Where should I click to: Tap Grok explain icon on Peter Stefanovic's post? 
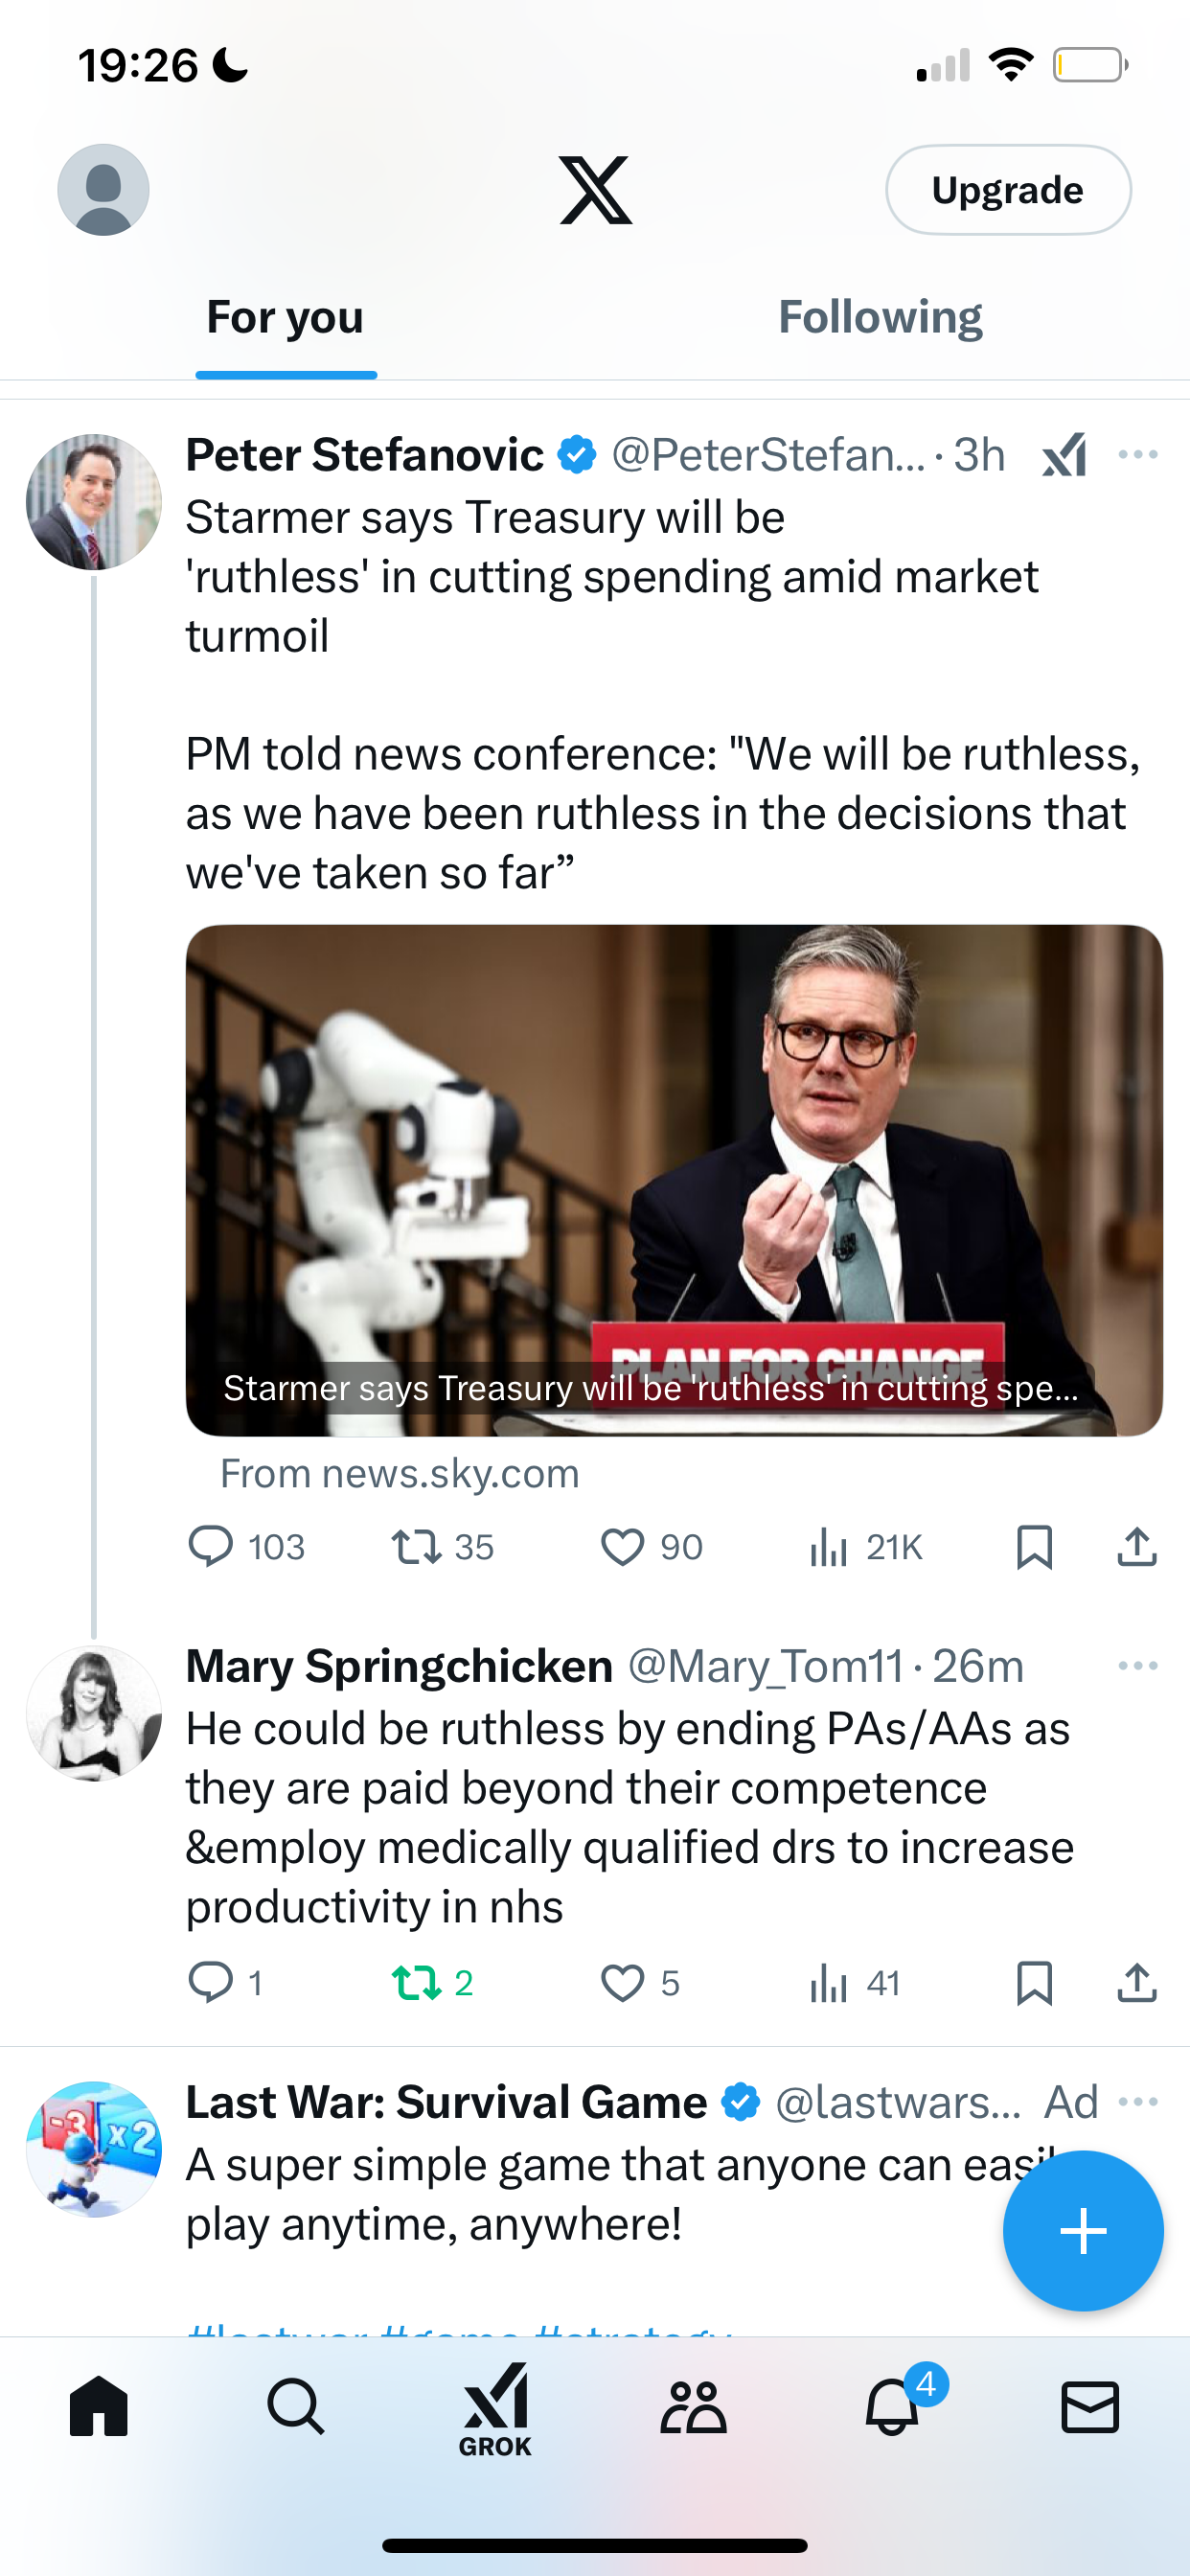point(1064,455)
